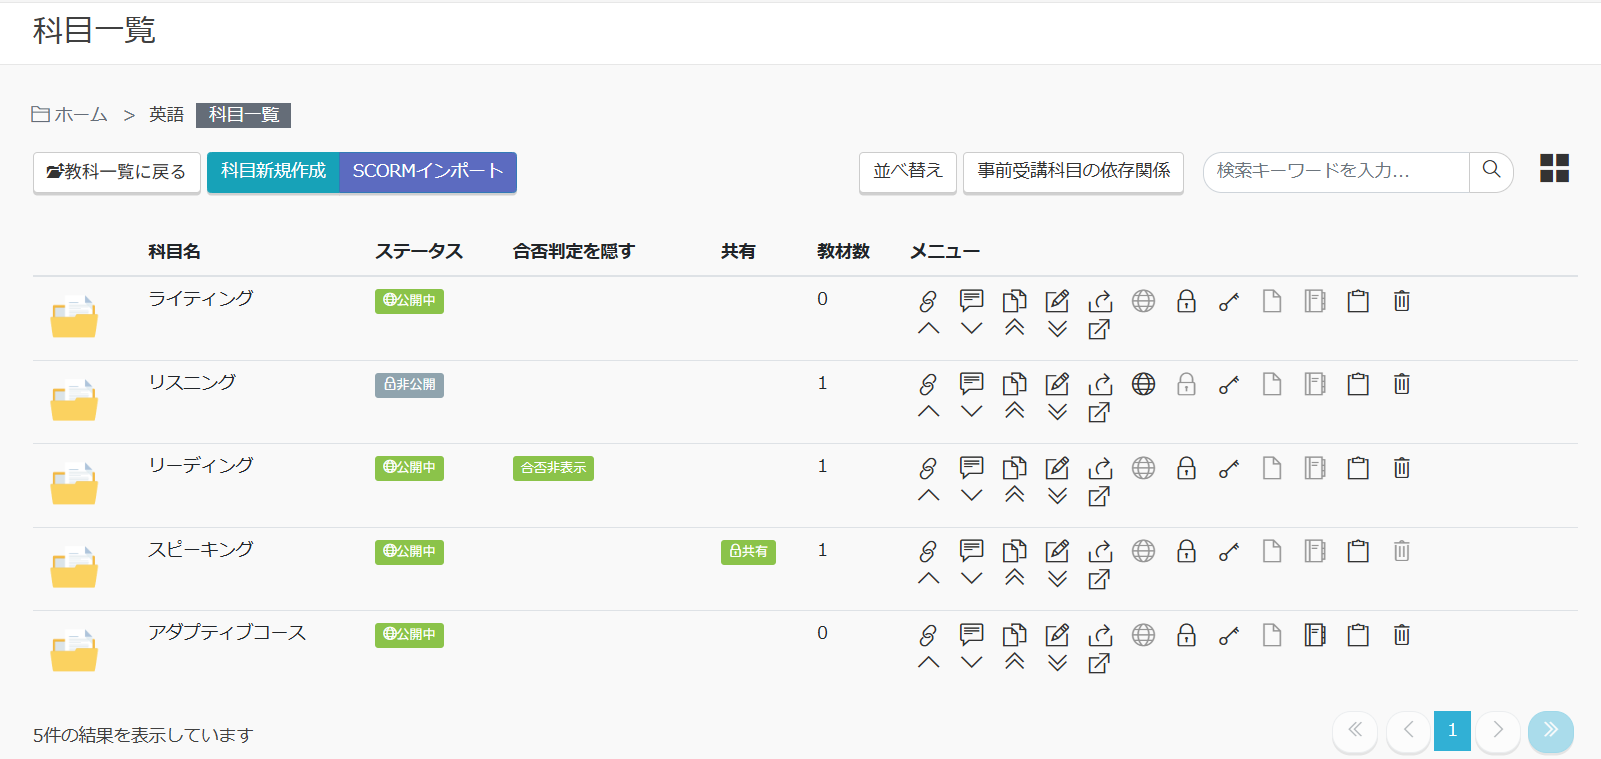Screen dimensions: 1601x759
Task: Click the notebook icon for アダプティブコース
Action: [x=1315, y=635]
